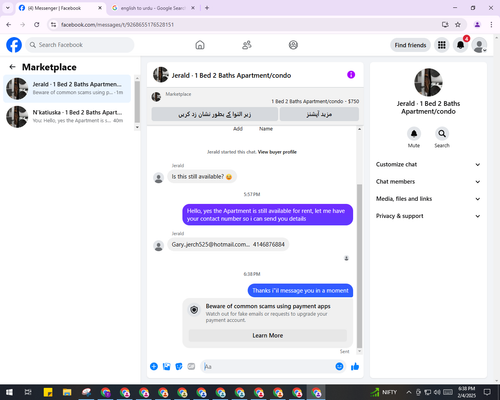Mute the conversation with the bell icon
Viewport: 500px width, 400px height.
click(x=414, y=134)
